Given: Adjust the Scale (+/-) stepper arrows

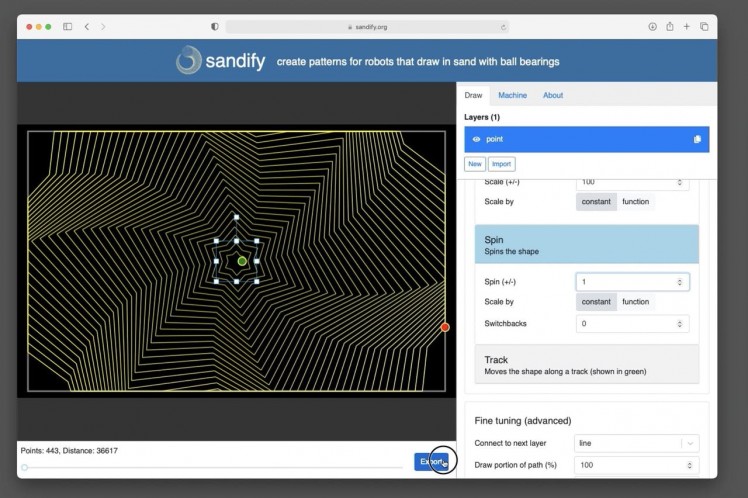Looking at the screenshot, I should [x=680, y=183].
